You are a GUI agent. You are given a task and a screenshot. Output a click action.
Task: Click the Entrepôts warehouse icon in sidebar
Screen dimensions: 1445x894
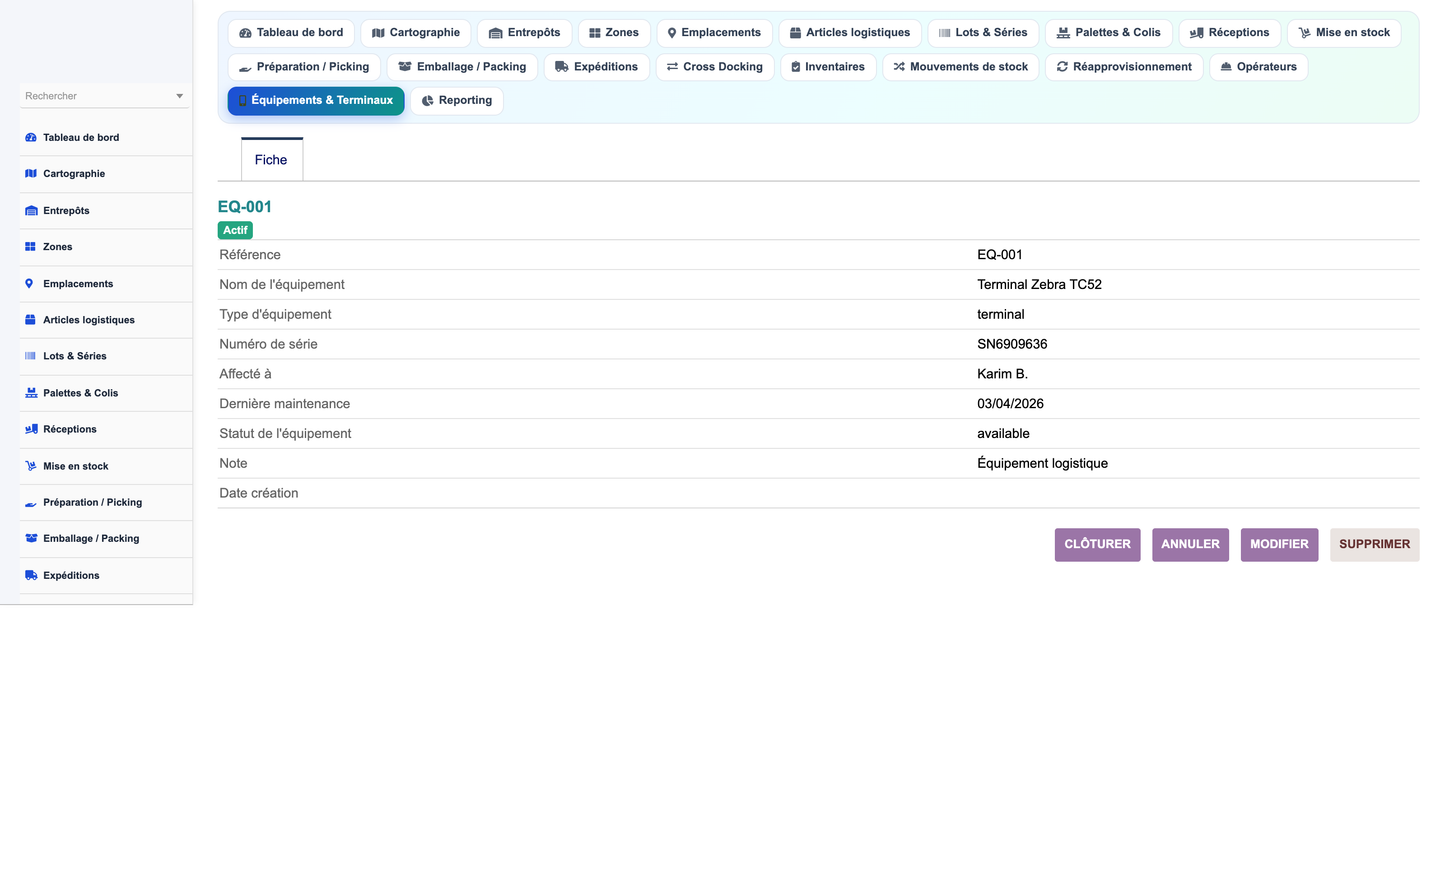(31, 211)
